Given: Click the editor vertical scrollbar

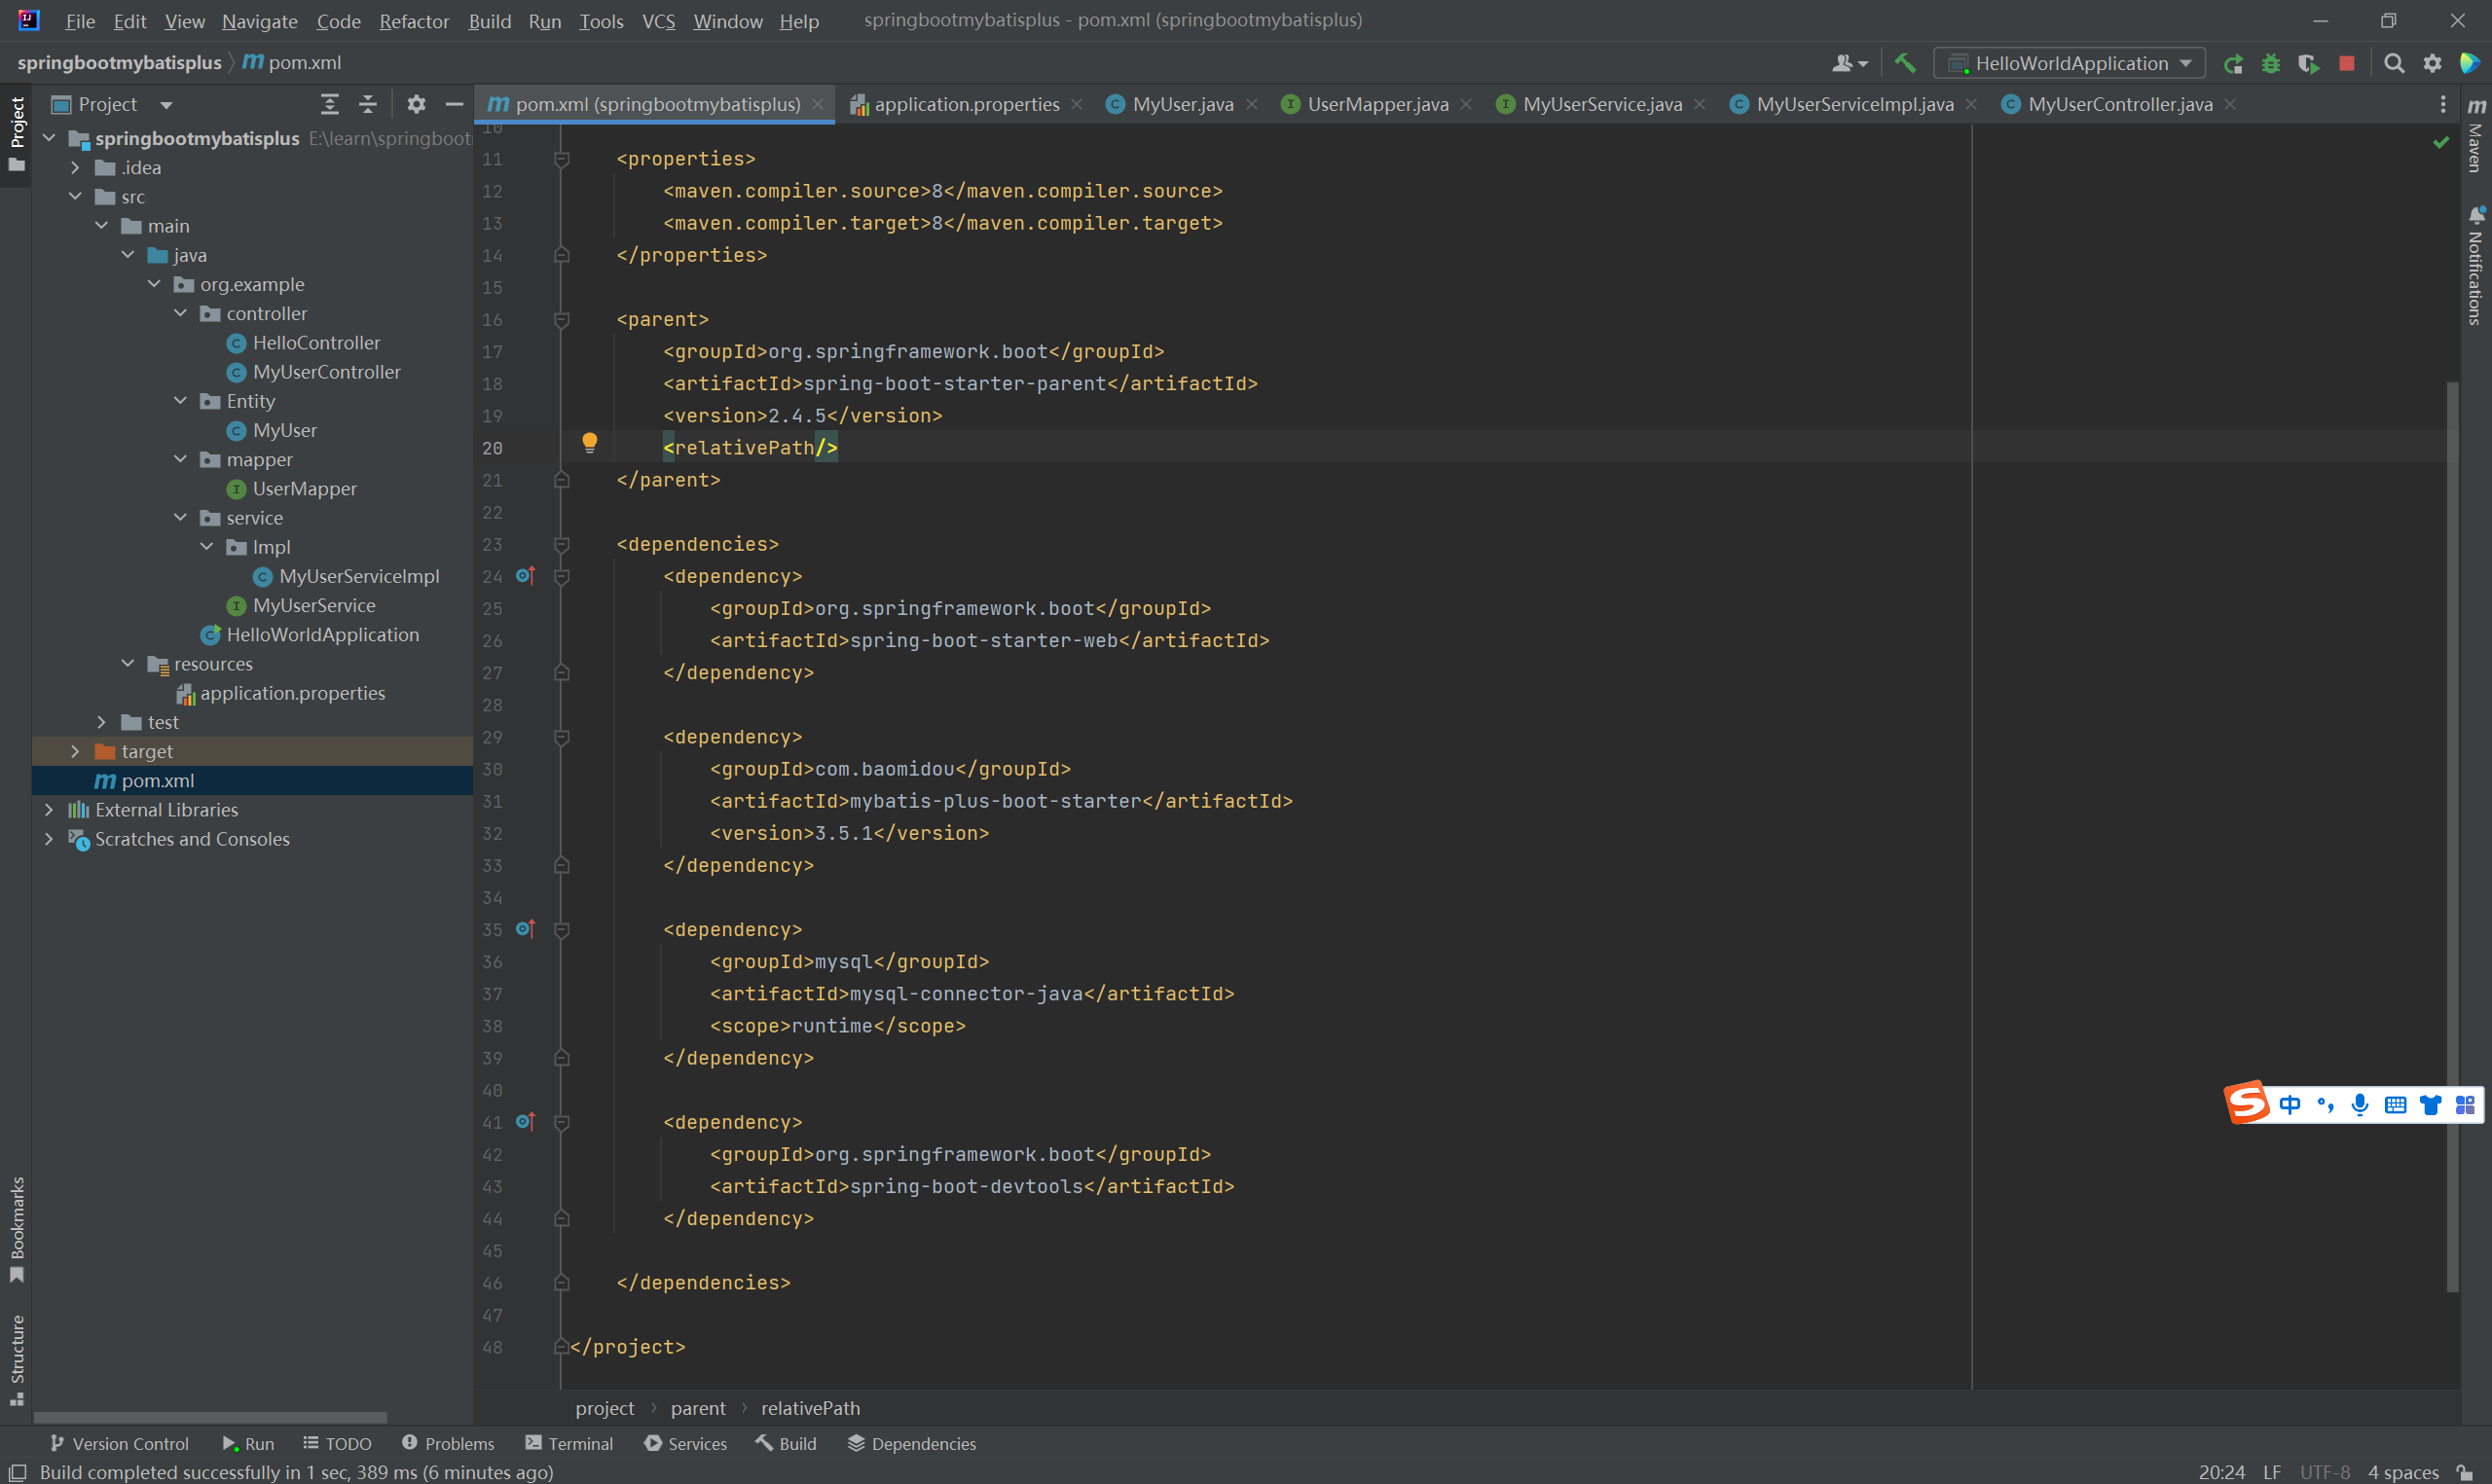Looking at the screenshot, I should click(x=2451, y=800).
